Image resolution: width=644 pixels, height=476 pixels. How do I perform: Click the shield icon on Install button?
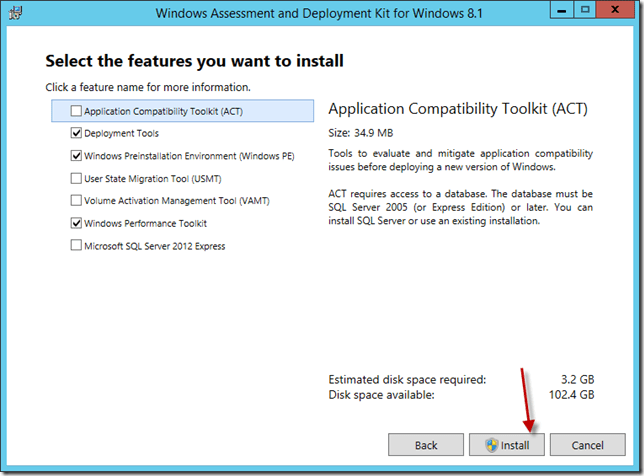(491, 445)
